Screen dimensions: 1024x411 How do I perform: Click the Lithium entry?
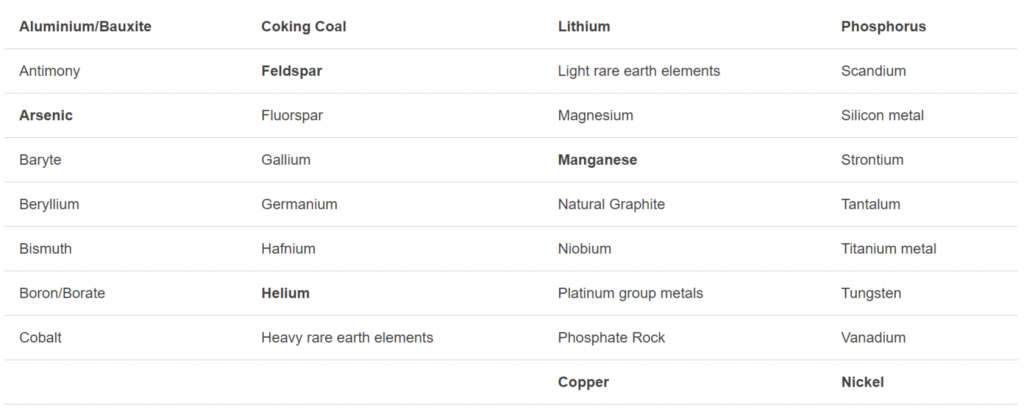(584, 27)
